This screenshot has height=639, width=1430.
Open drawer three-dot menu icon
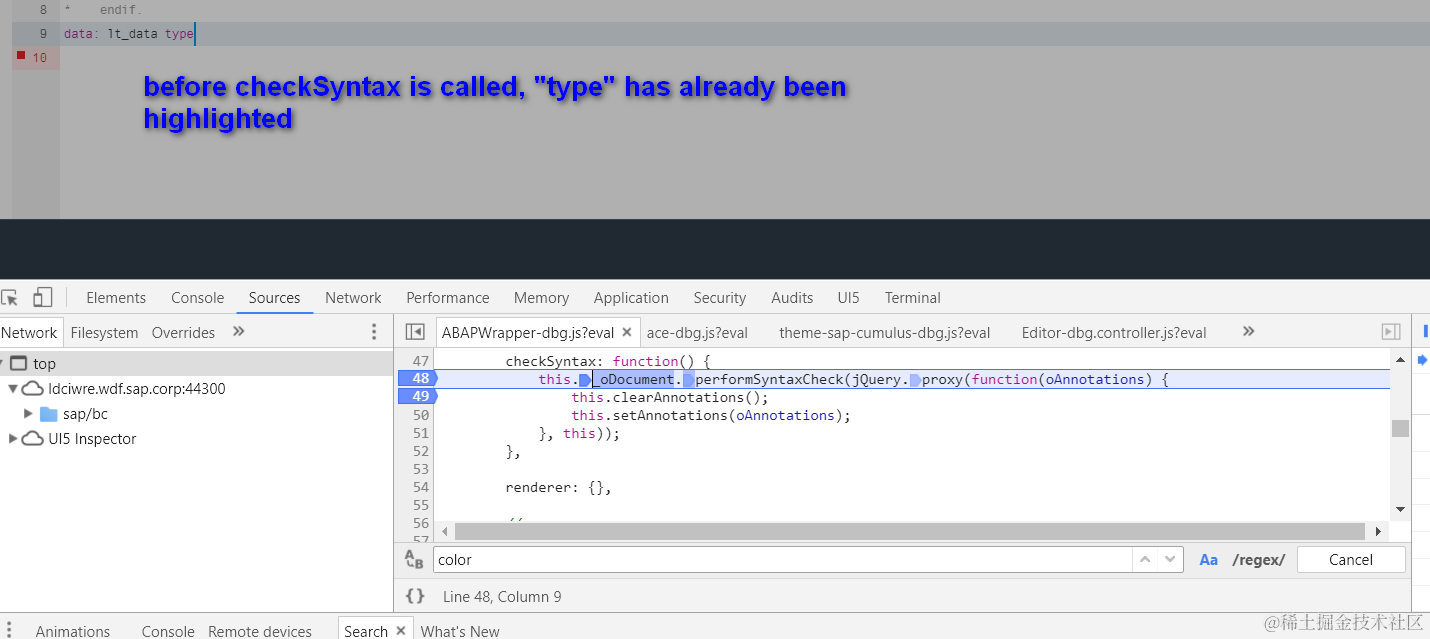point(8,630)
